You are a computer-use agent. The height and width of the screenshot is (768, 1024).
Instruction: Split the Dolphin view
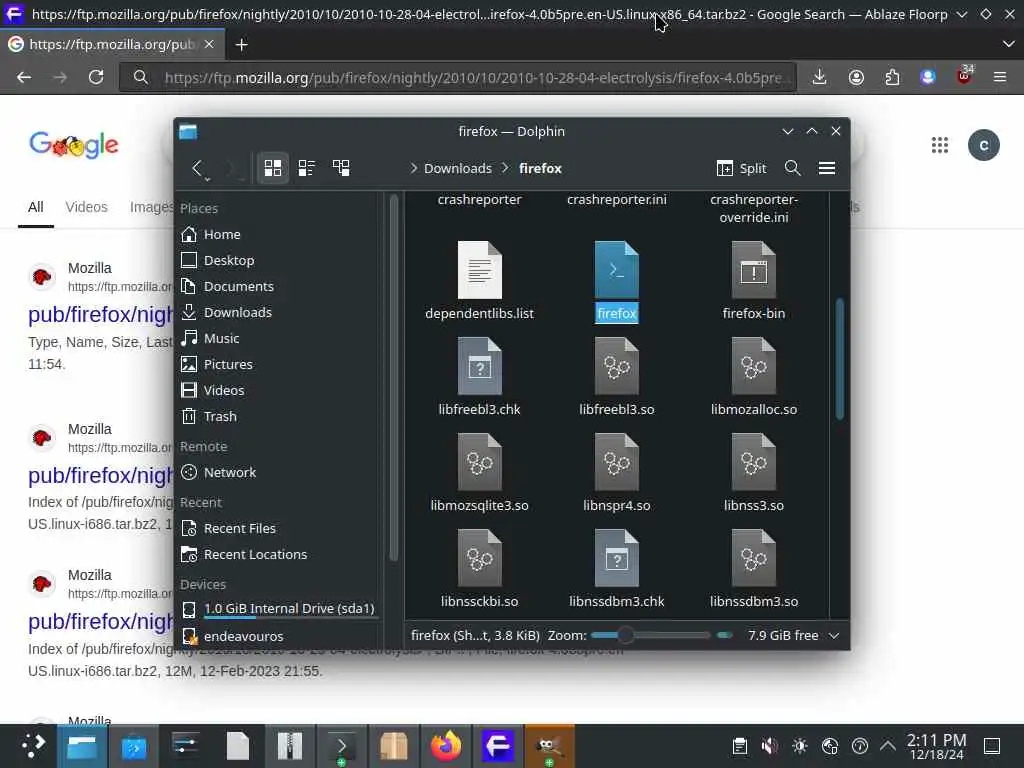coord(741,168)
